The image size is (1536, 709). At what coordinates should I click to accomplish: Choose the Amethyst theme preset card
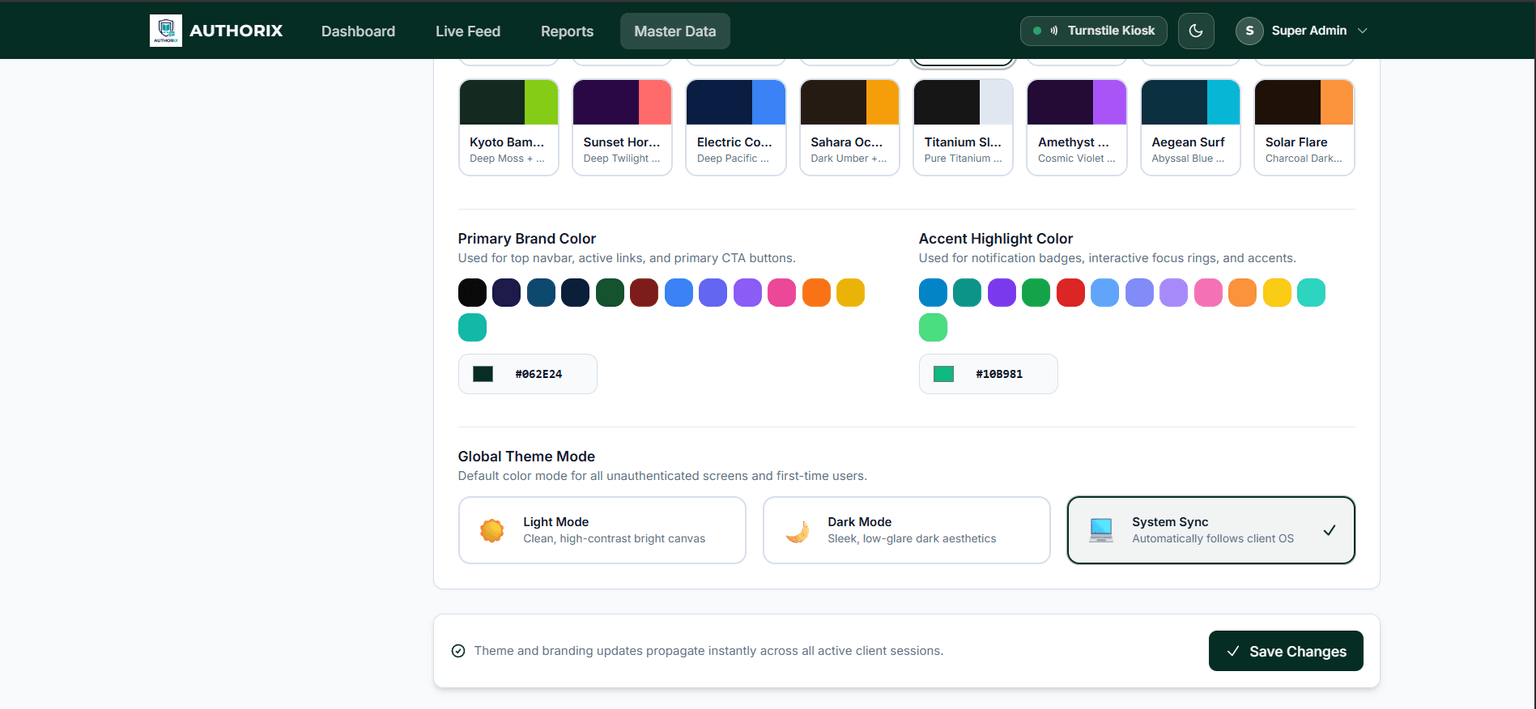coord(1077,127)
